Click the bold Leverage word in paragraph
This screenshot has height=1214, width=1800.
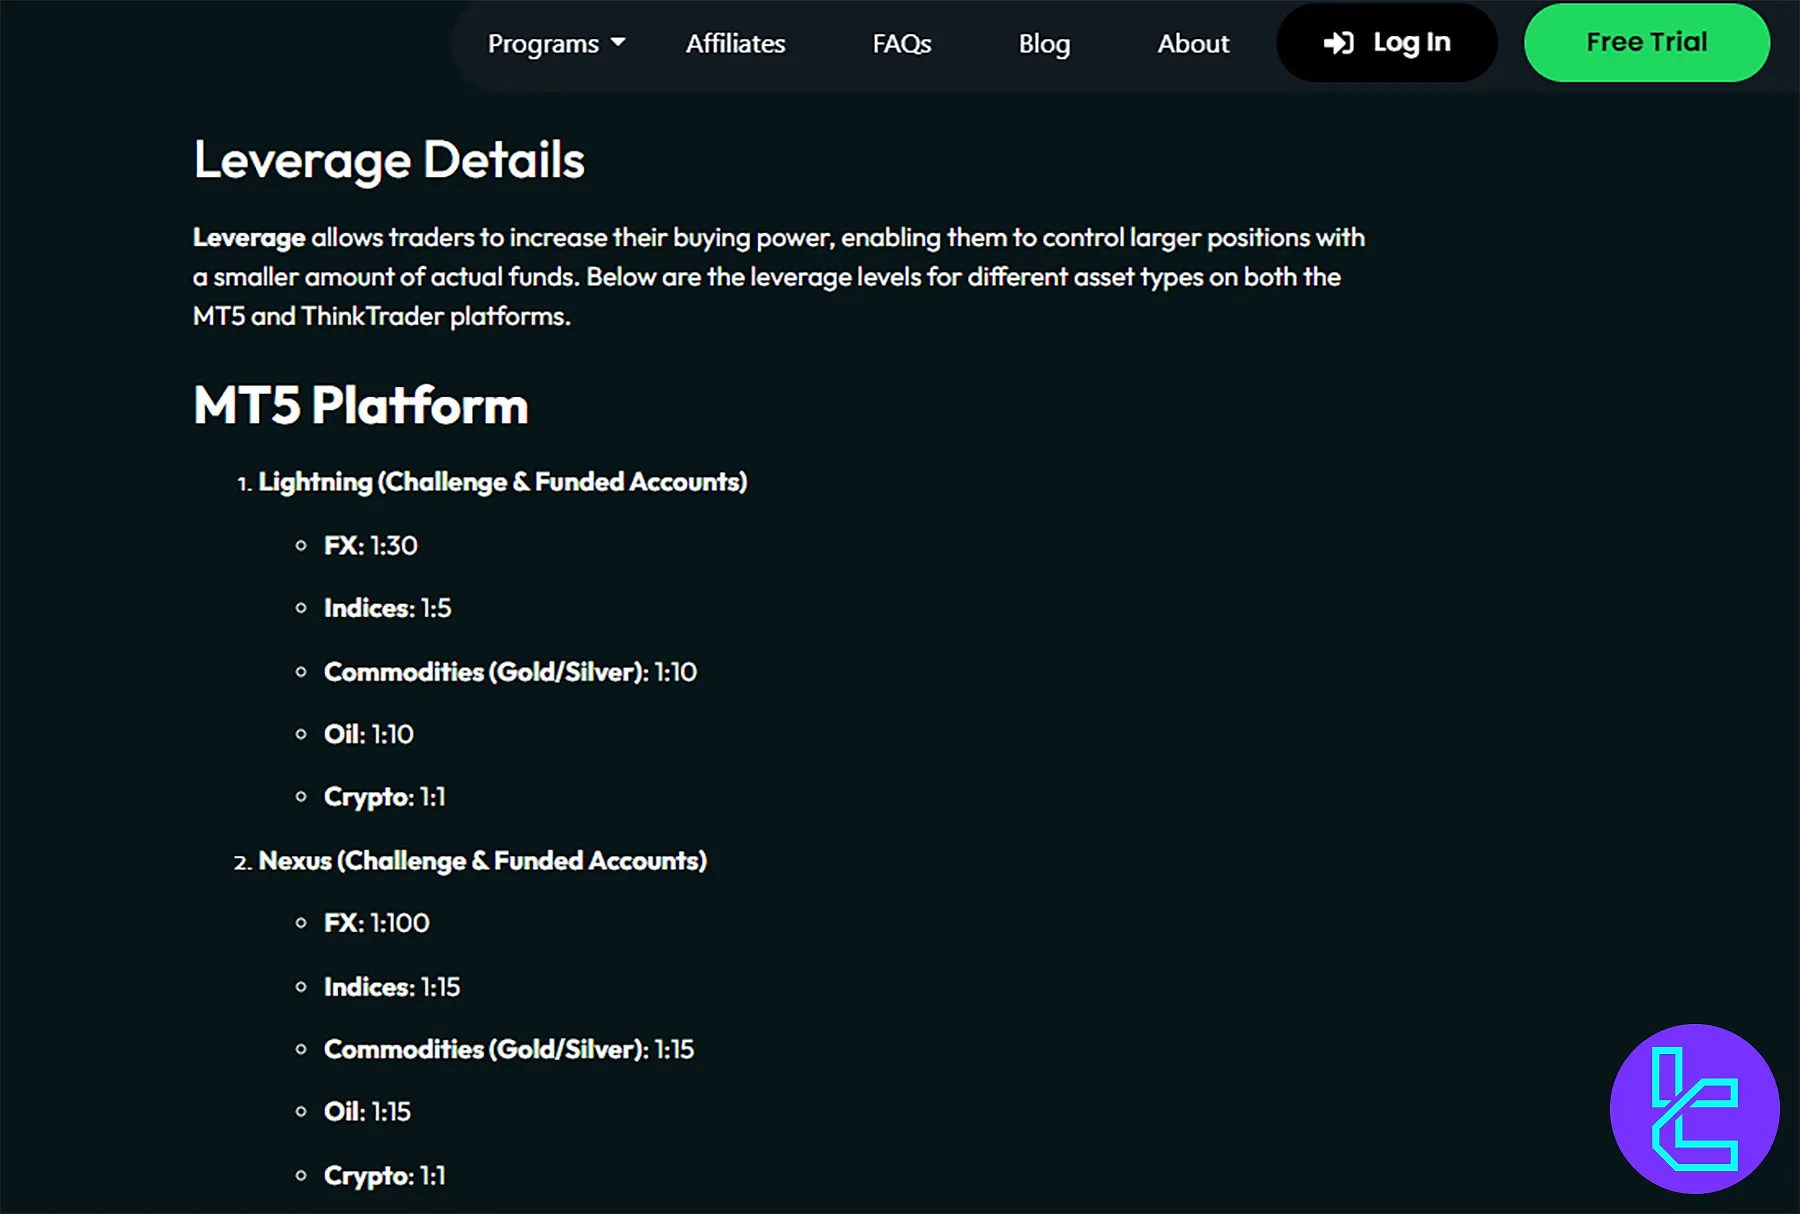click(249, 238)
